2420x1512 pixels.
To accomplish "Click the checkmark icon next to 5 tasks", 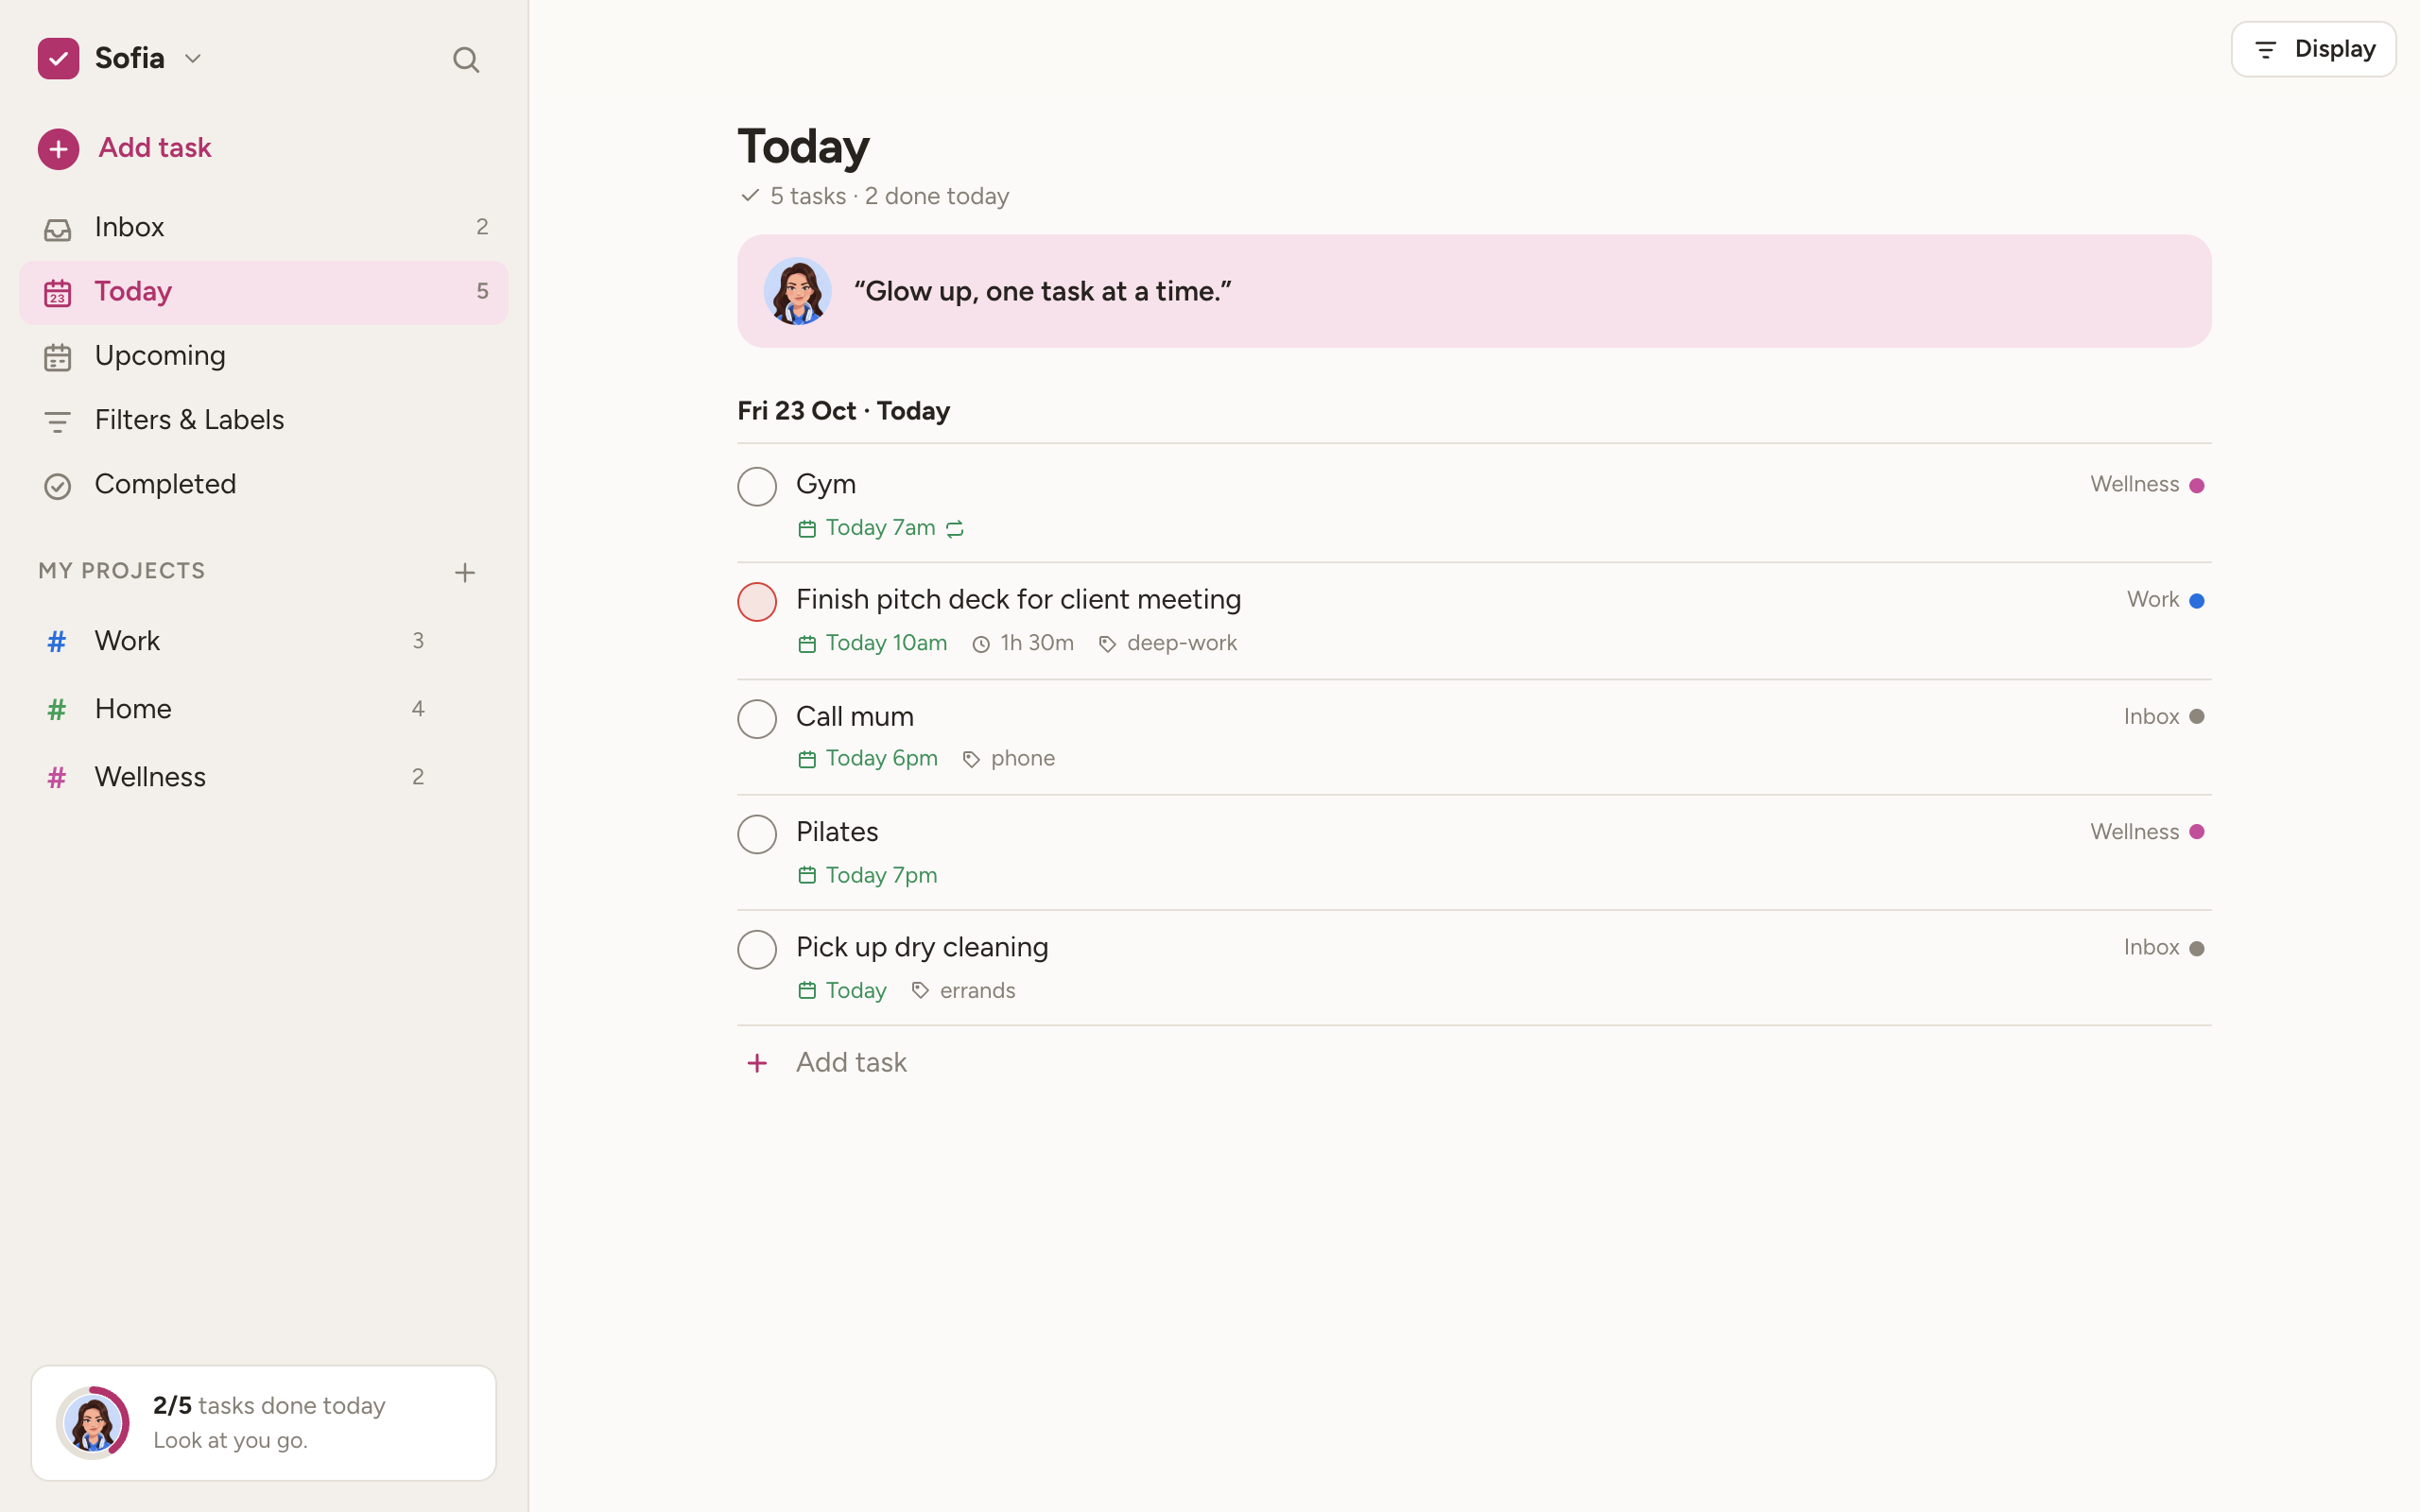I will click(750, 195).
